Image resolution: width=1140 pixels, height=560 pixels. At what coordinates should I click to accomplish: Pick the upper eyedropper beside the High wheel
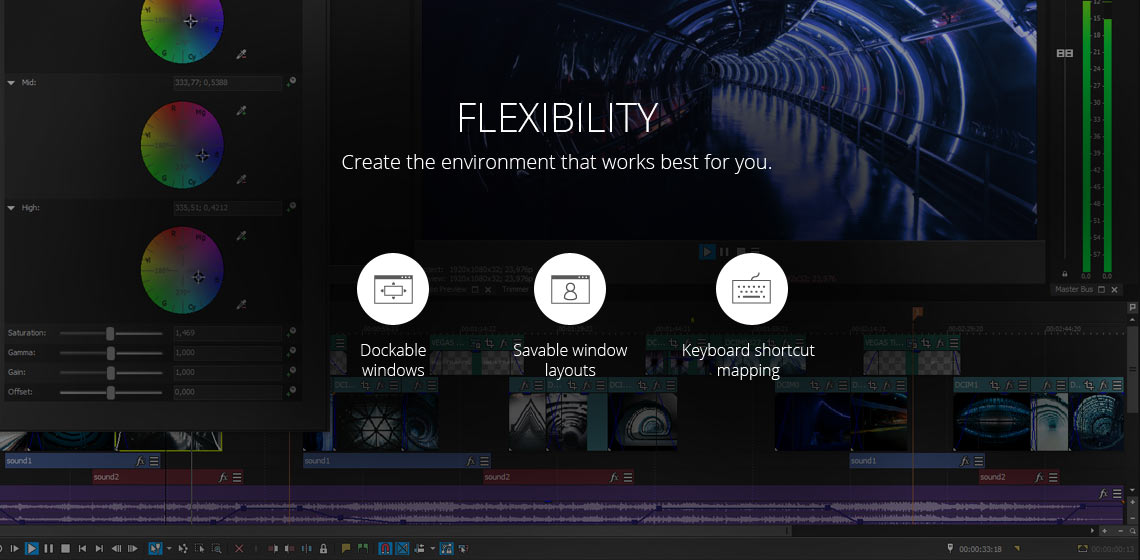(x=241, y=236)
